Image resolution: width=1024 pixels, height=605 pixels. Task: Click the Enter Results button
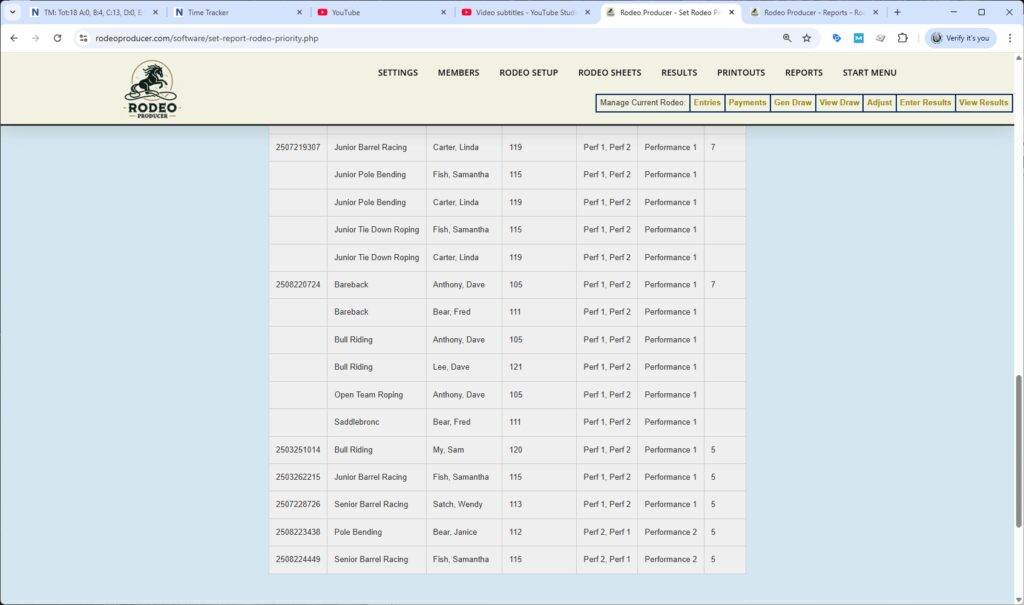923,102
